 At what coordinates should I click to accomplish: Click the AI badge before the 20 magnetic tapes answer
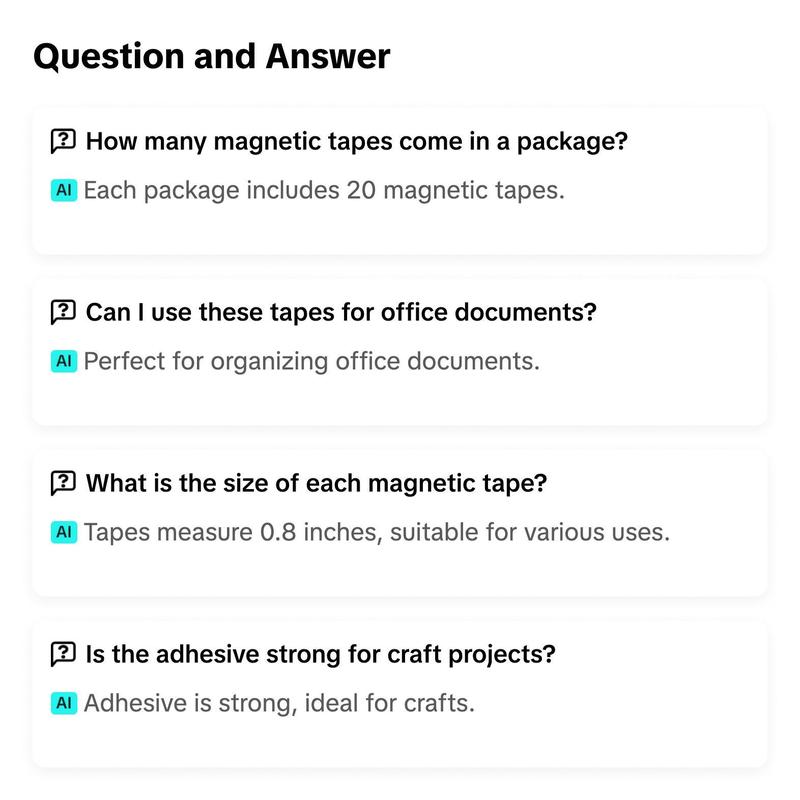[64, 190]
